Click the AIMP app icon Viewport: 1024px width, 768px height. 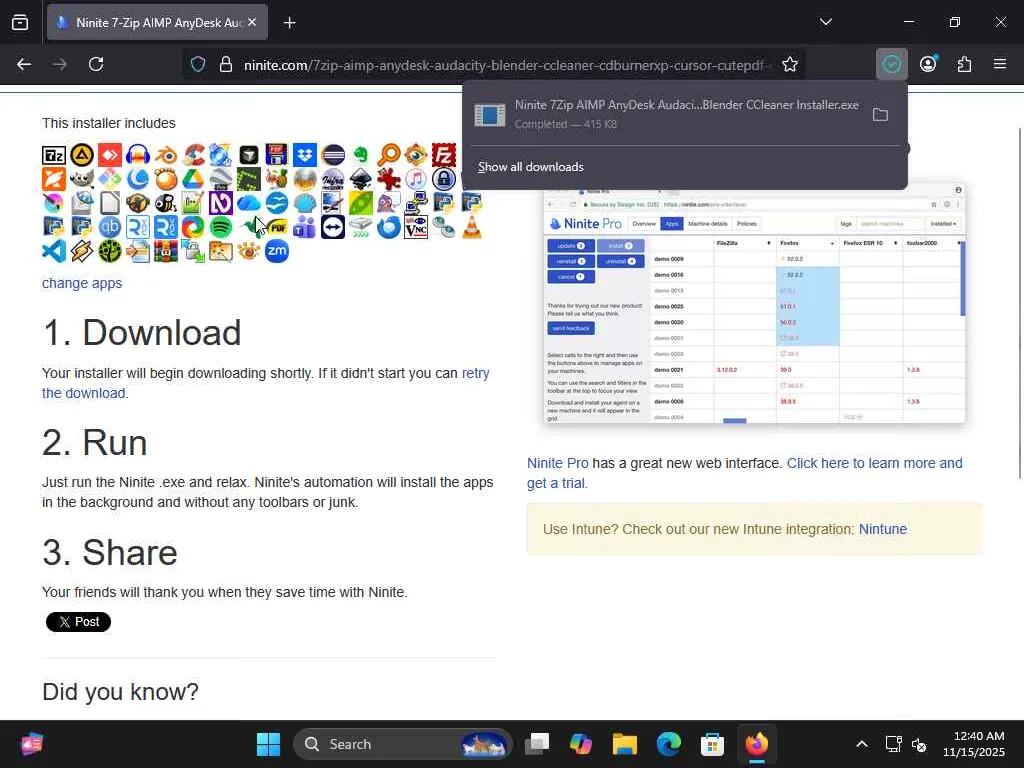[82, 155]
